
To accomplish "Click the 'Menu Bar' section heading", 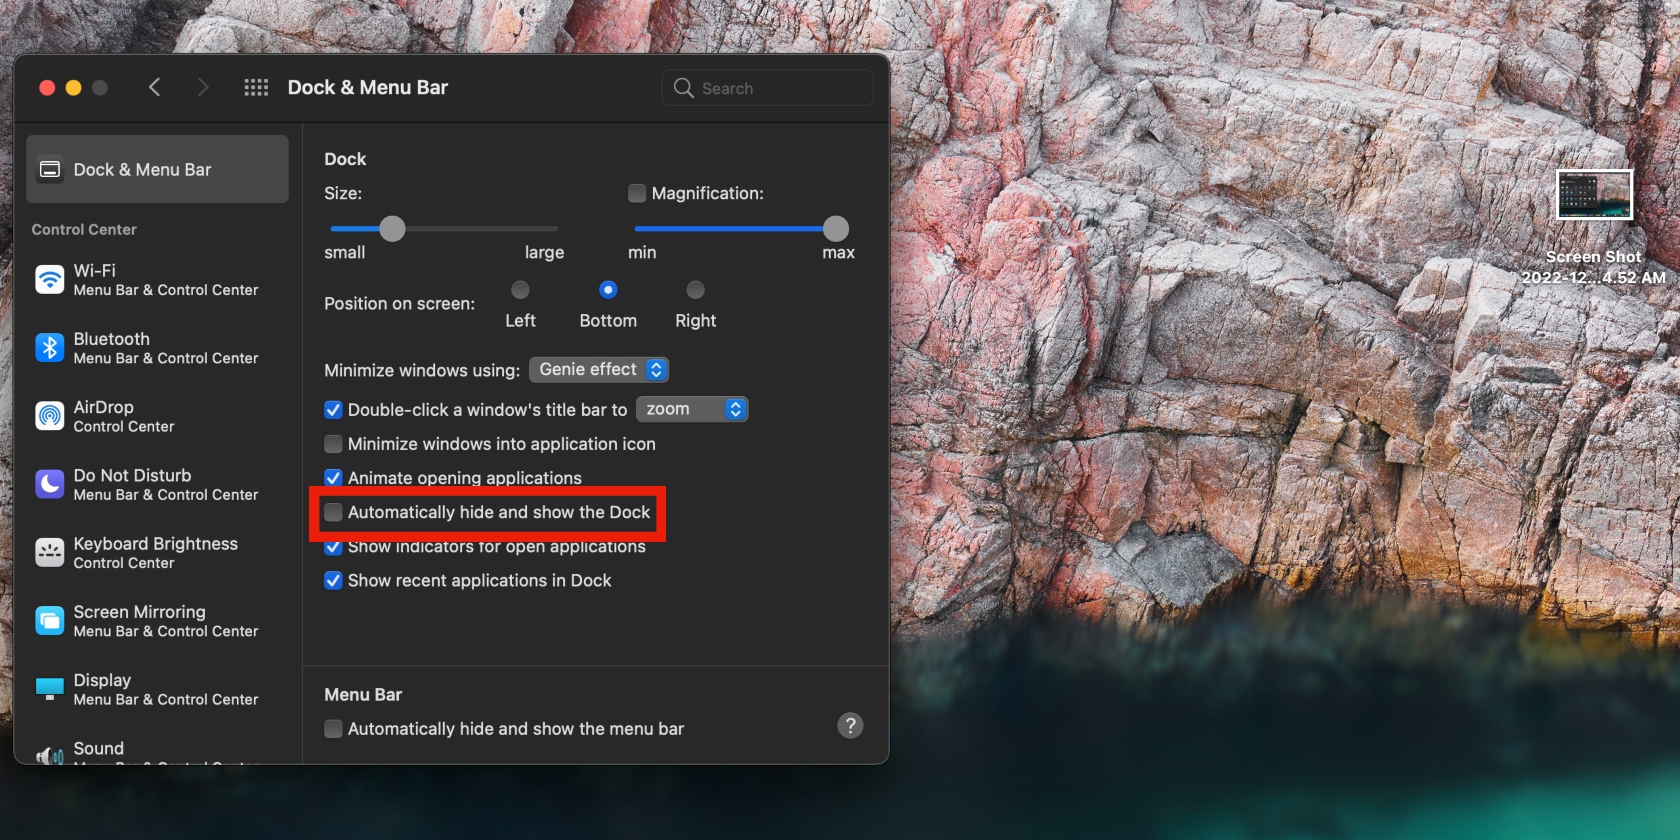I will pyautogui.click(x=363, y=695).
